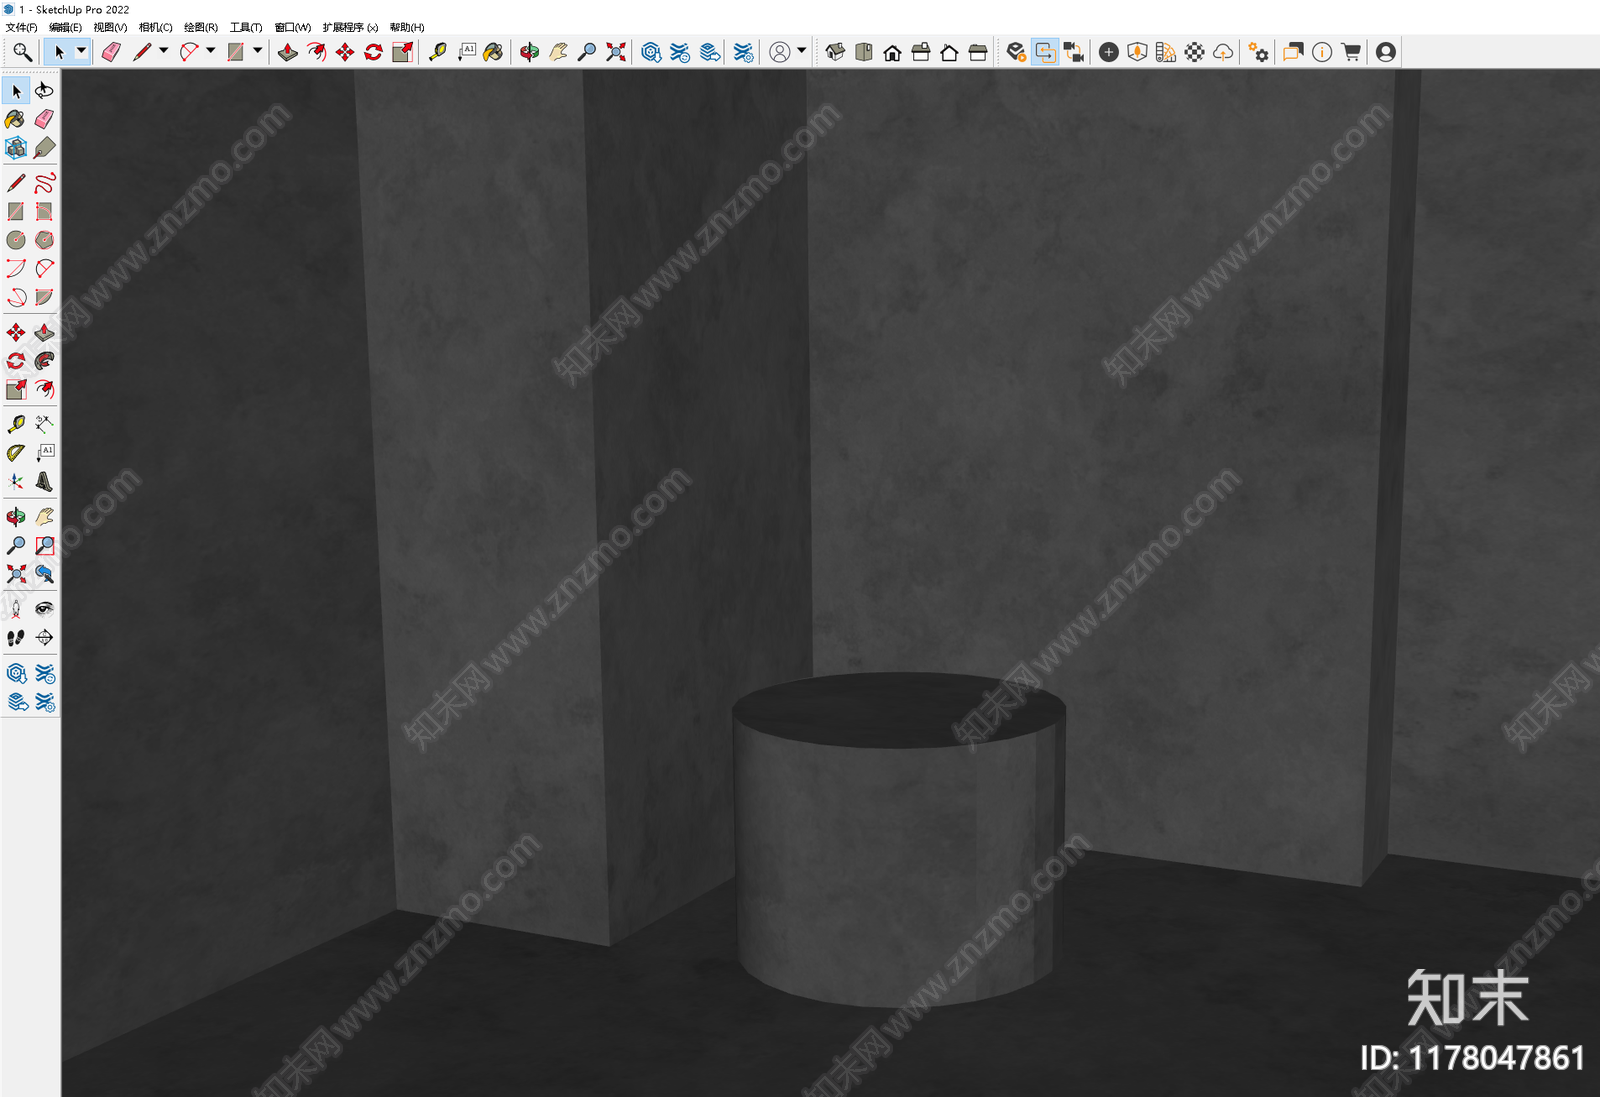Image resolution: width=1600 pixels, height=1097 pixels.
Task: Click the dark profile avatar icon
Action: tap(1385, 52)
